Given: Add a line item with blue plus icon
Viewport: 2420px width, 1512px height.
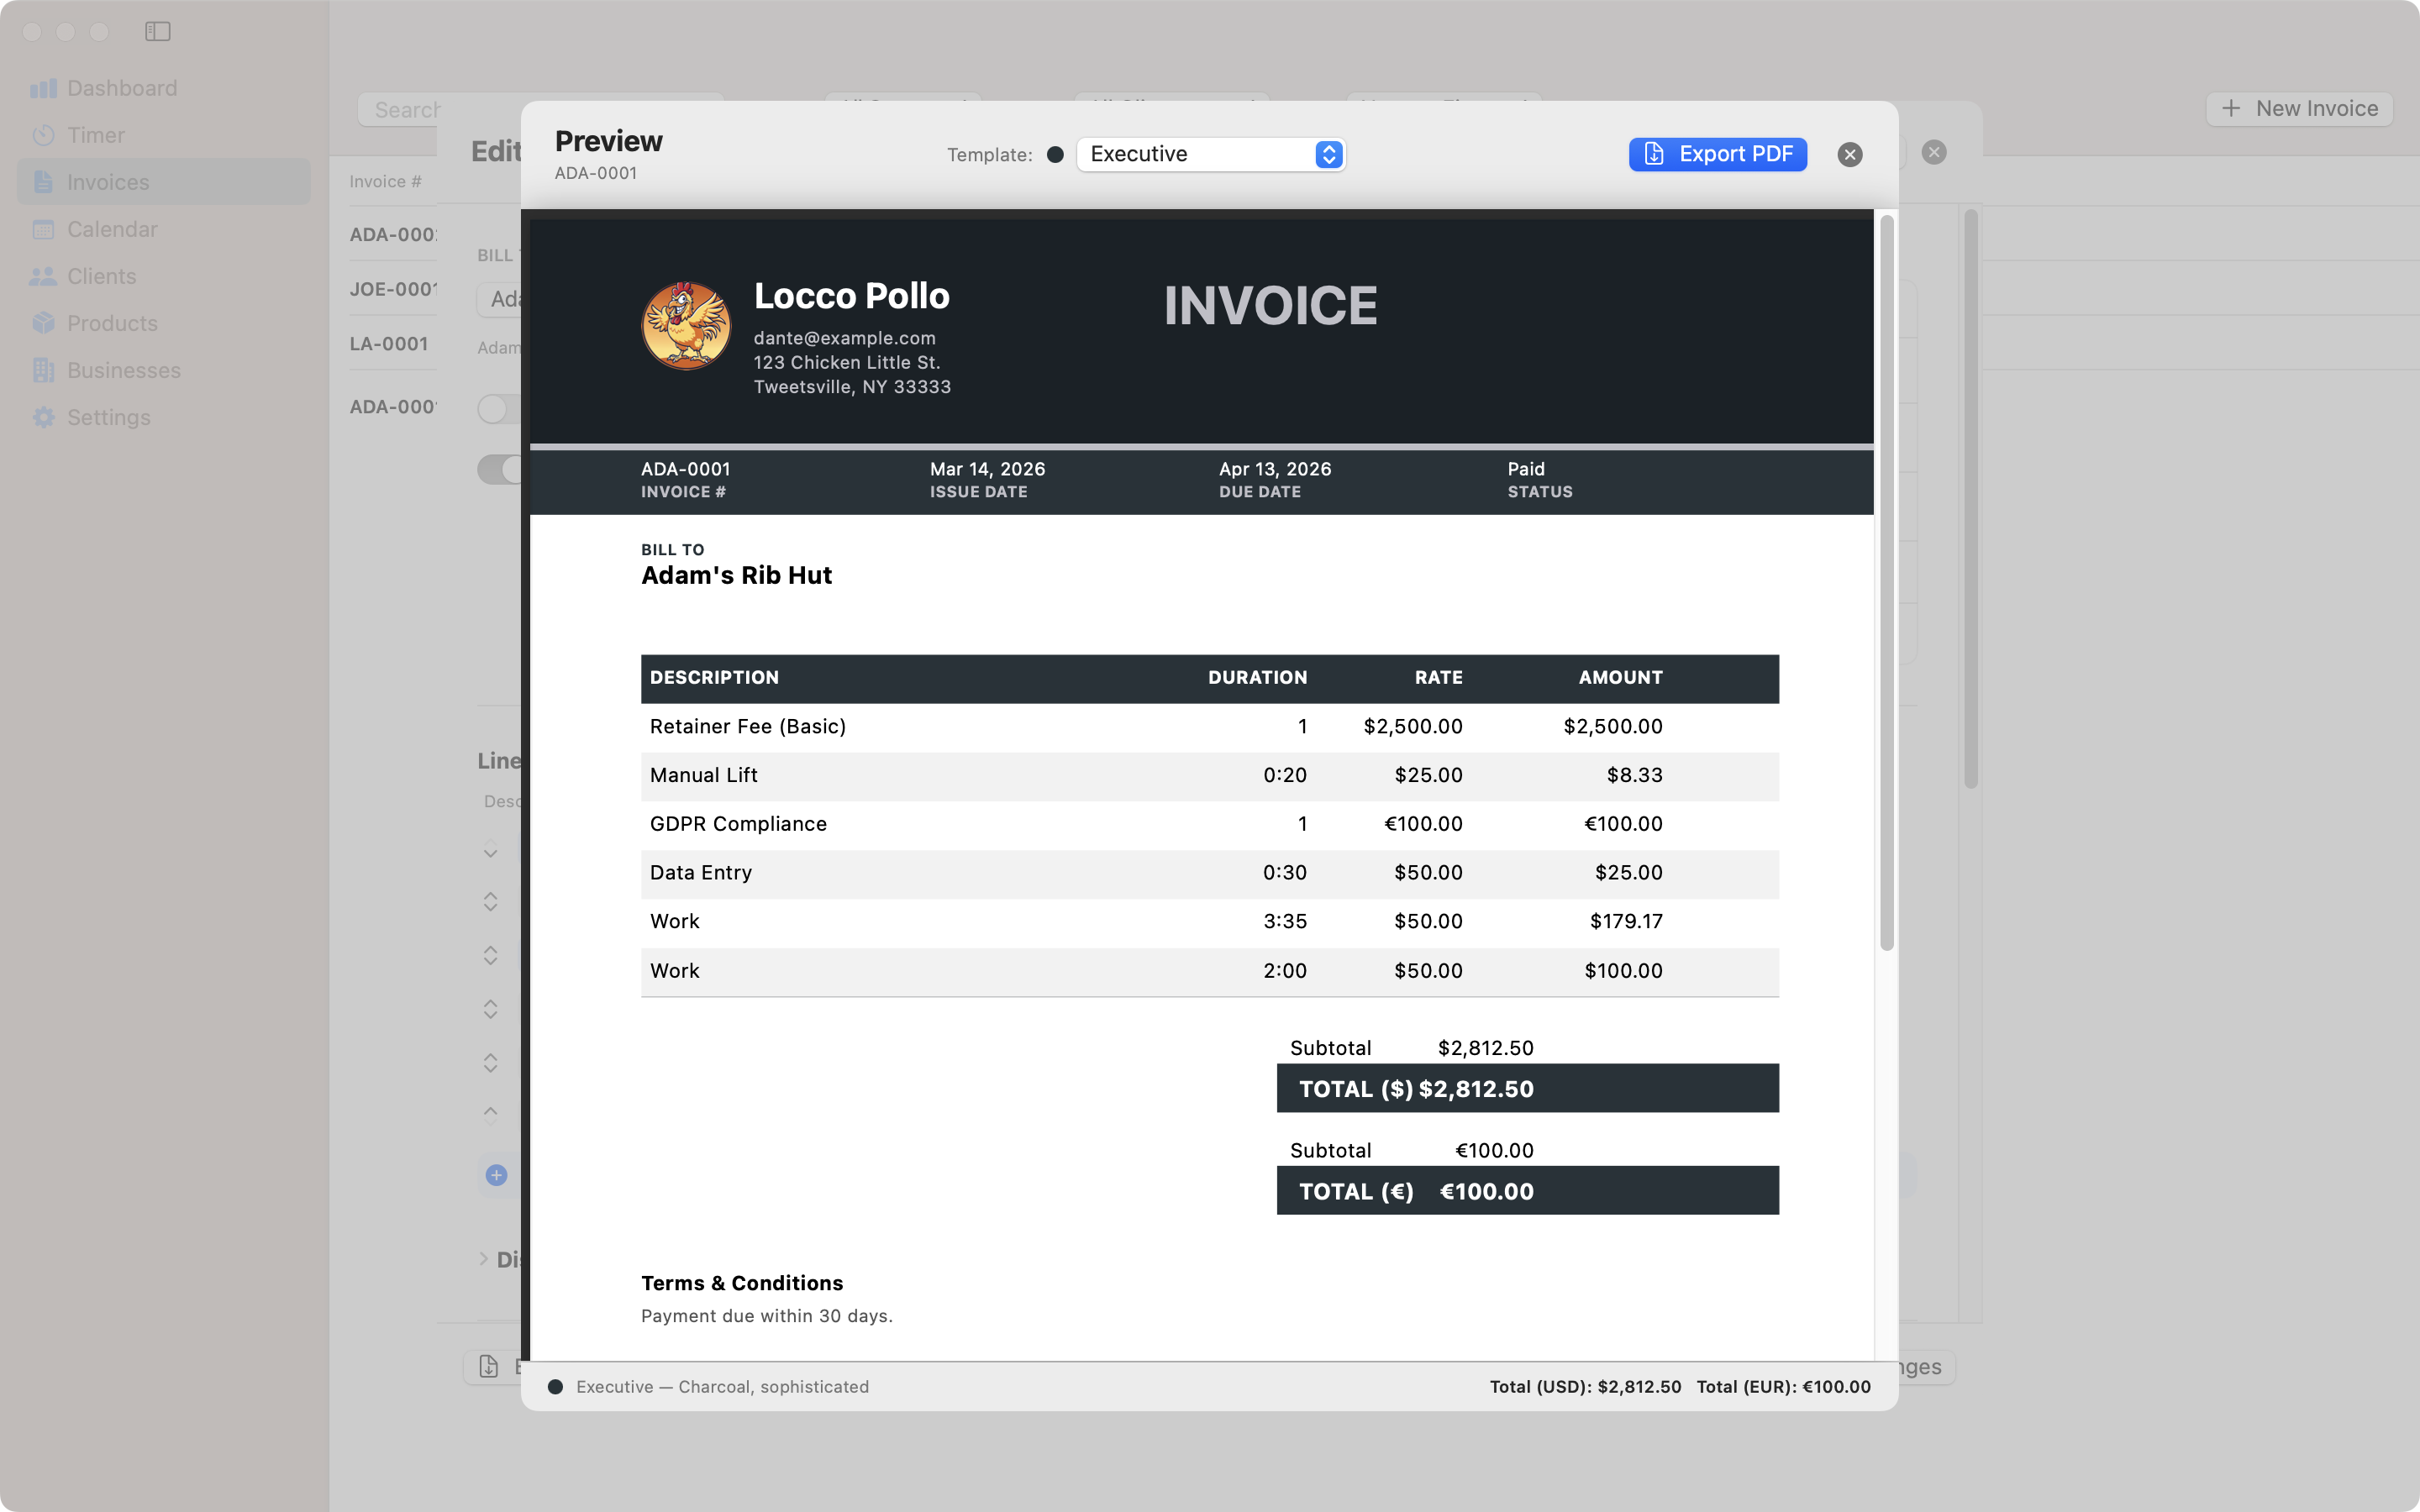Looking at the screenshot, I should [x=496, y=1175].
